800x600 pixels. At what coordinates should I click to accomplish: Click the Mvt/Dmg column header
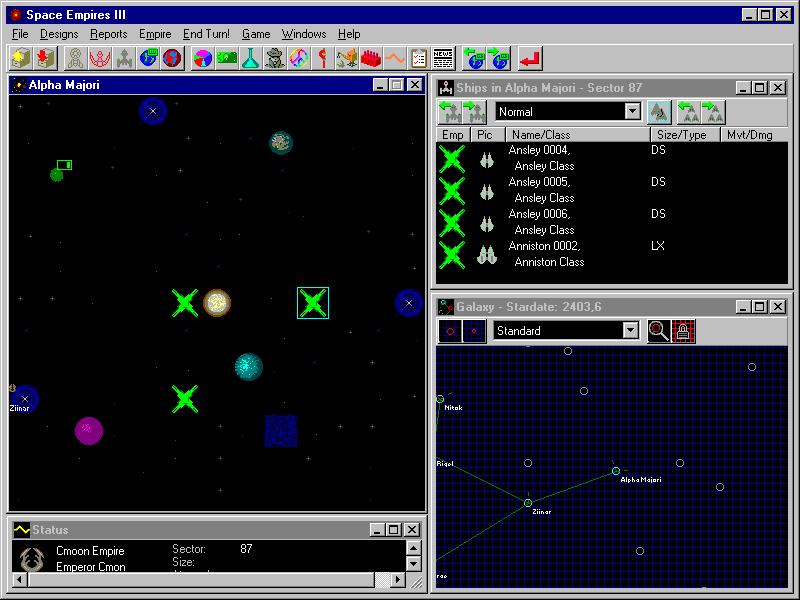click(754, 135)
